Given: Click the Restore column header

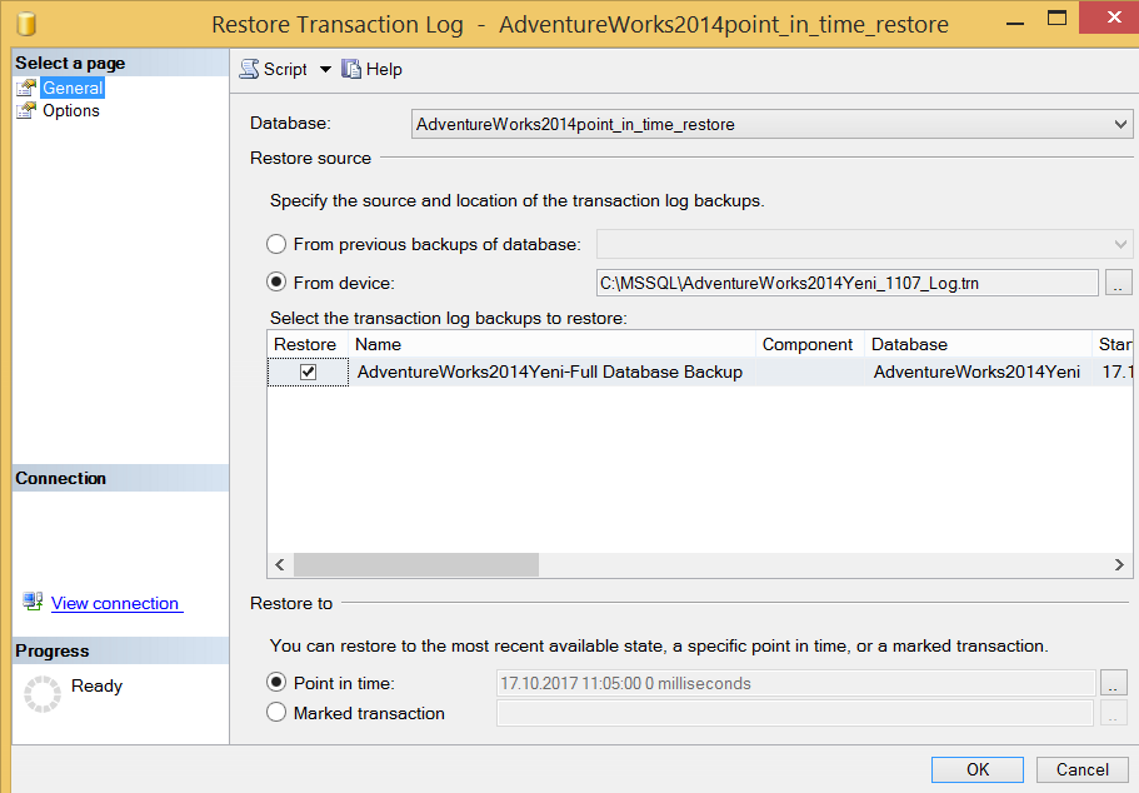Looking at the screenshot, I should click(308, 344).
